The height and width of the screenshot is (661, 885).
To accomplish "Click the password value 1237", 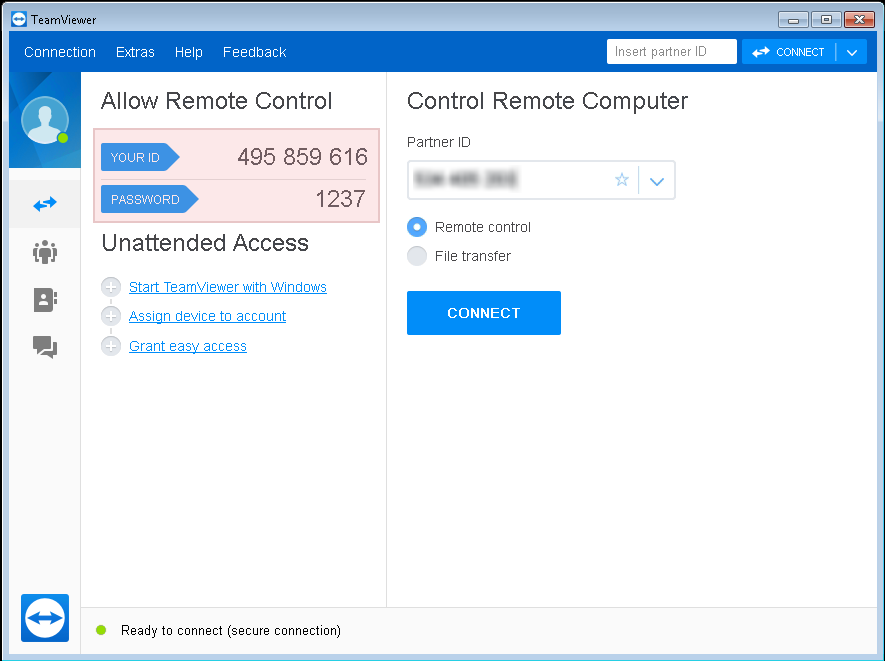I will coord(340,199).
